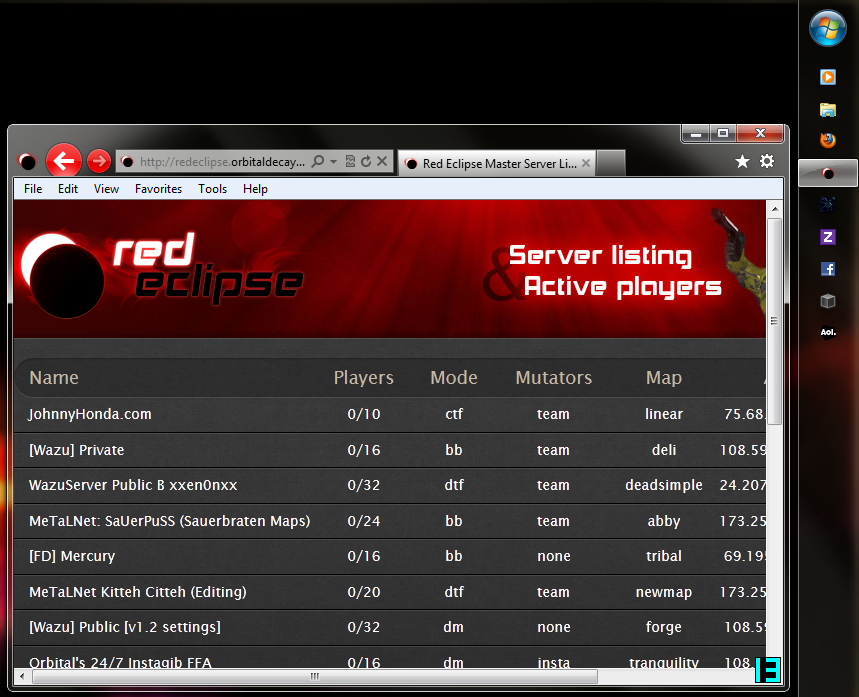The height and width of the screenshot is (697, 859).
Task: Open the address bar autocomplete dropdown arrow
Action: pyautogui.click(x=333, y=162)
